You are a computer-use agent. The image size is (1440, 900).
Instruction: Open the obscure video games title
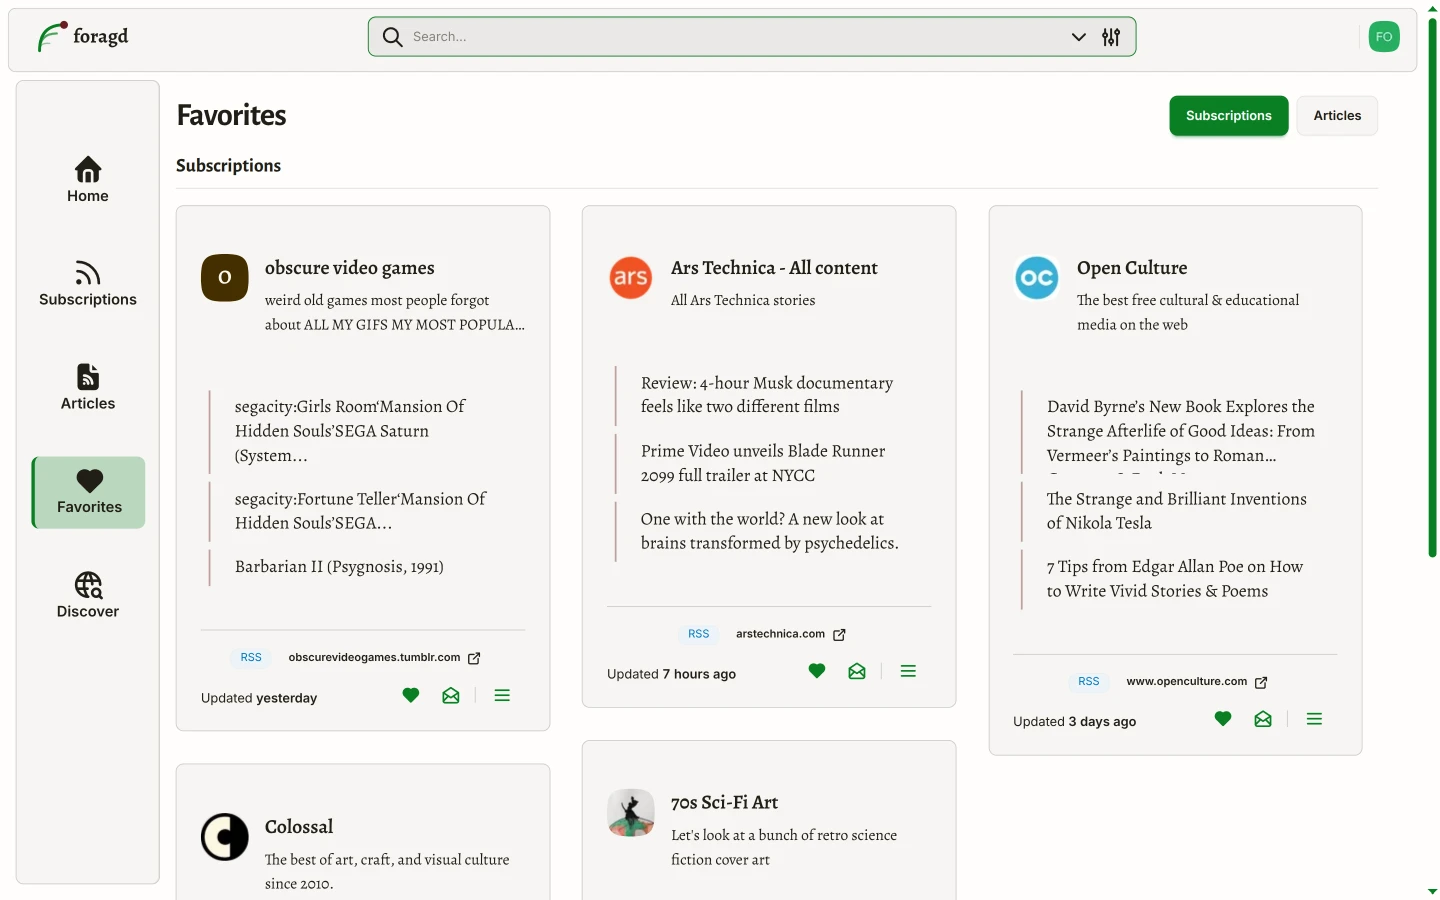350,268
